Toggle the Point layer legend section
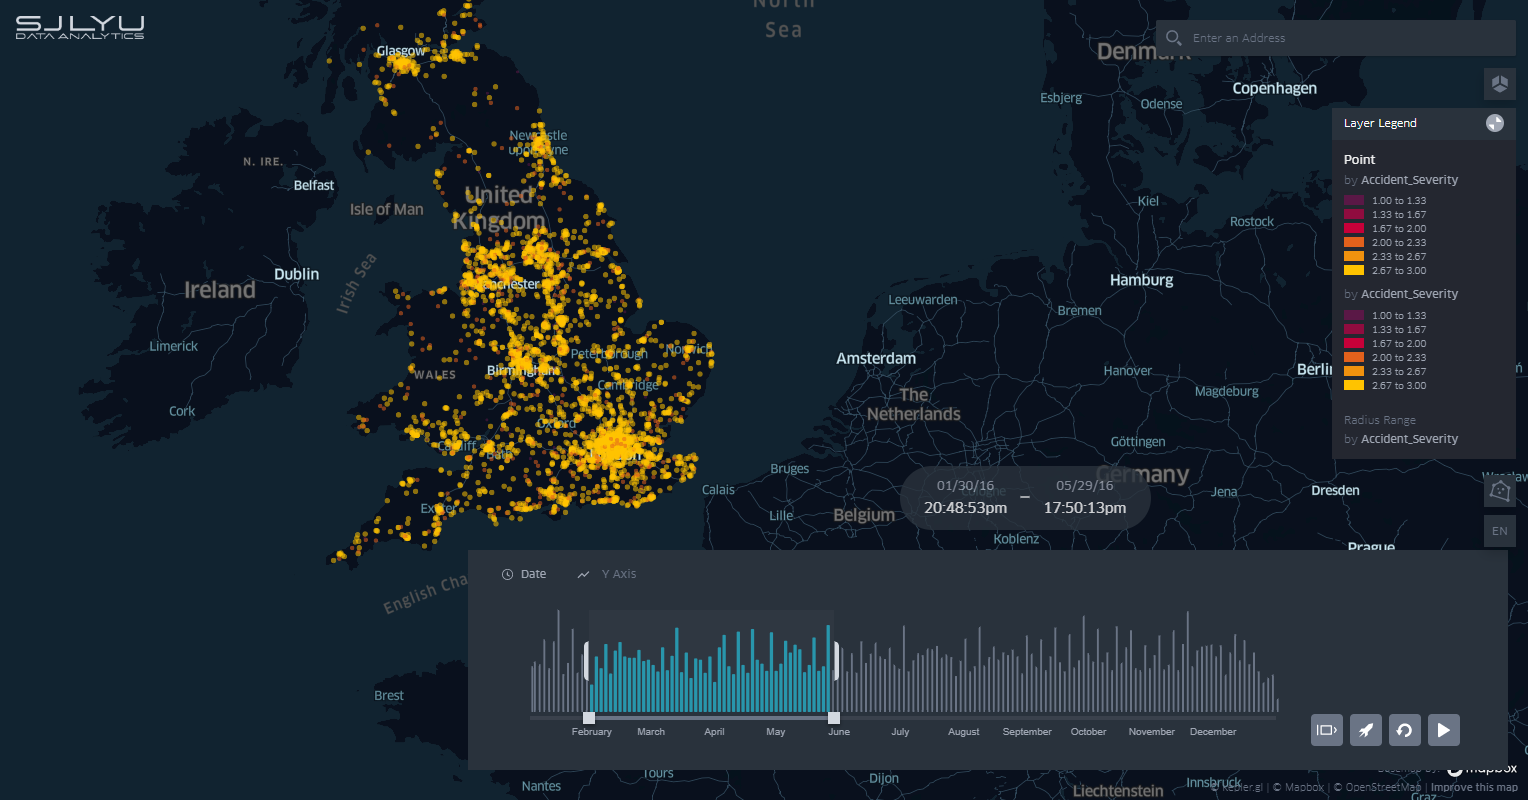This screenshot has width=1528, height=800. click(1359, 159)
